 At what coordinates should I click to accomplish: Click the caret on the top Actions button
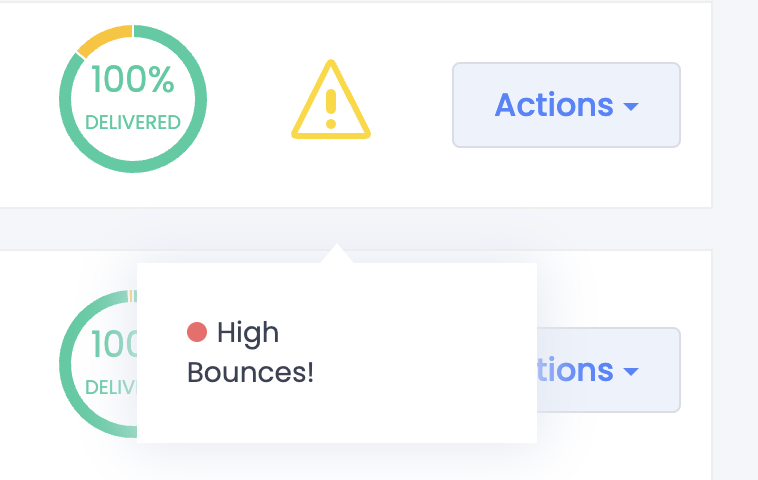pos(630,107)
